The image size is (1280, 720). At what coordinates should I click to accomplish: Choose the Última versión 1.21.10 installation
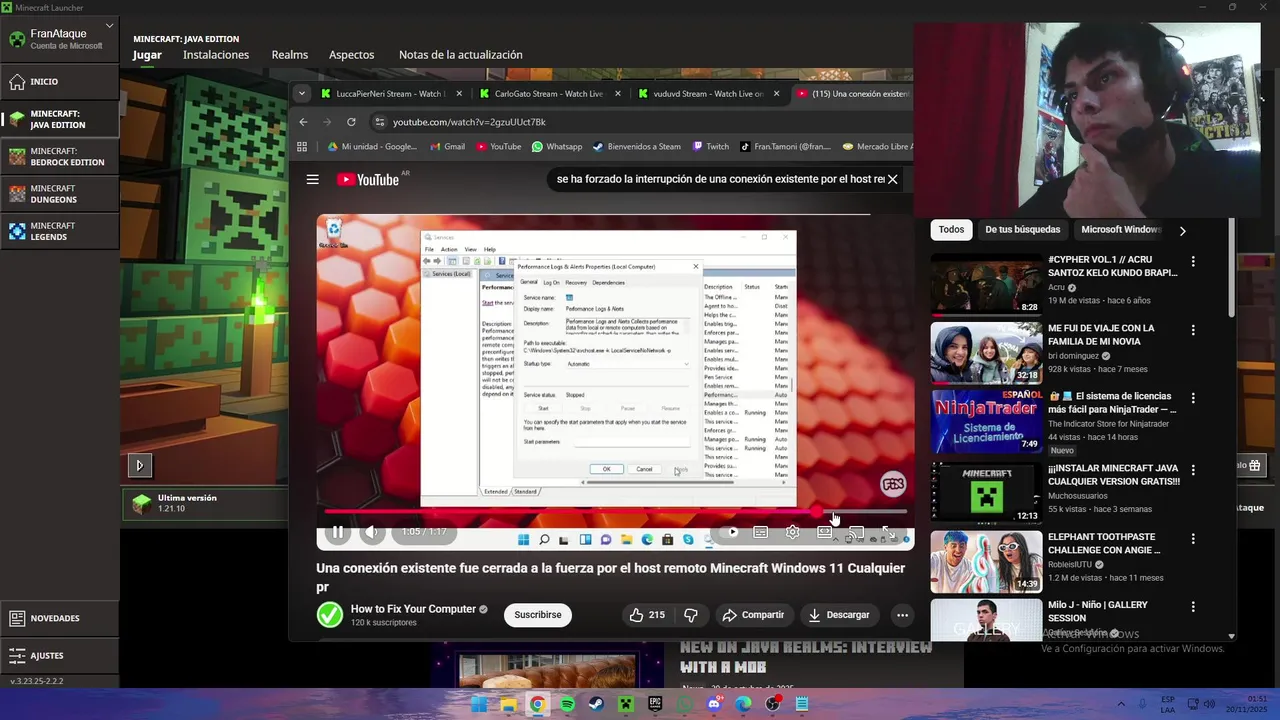pos(205,503)
